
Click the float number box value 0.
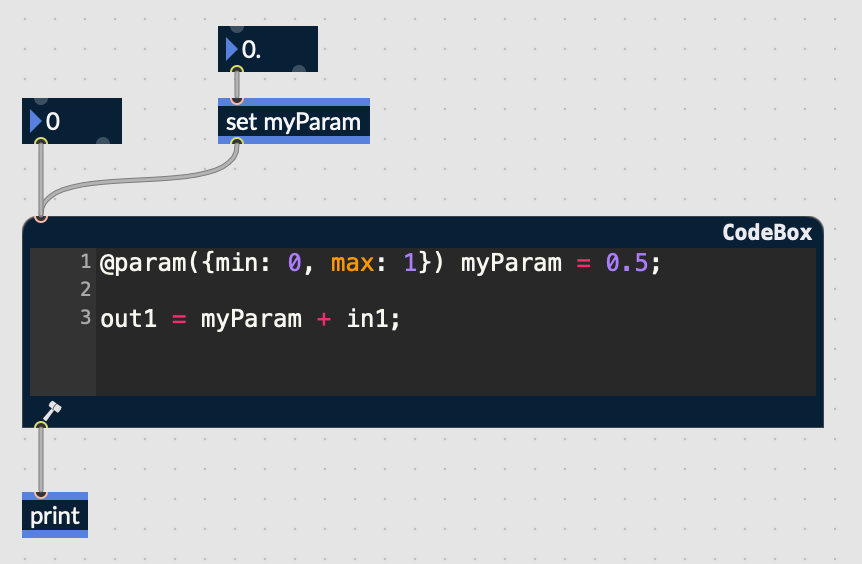(x=251, y=49)
